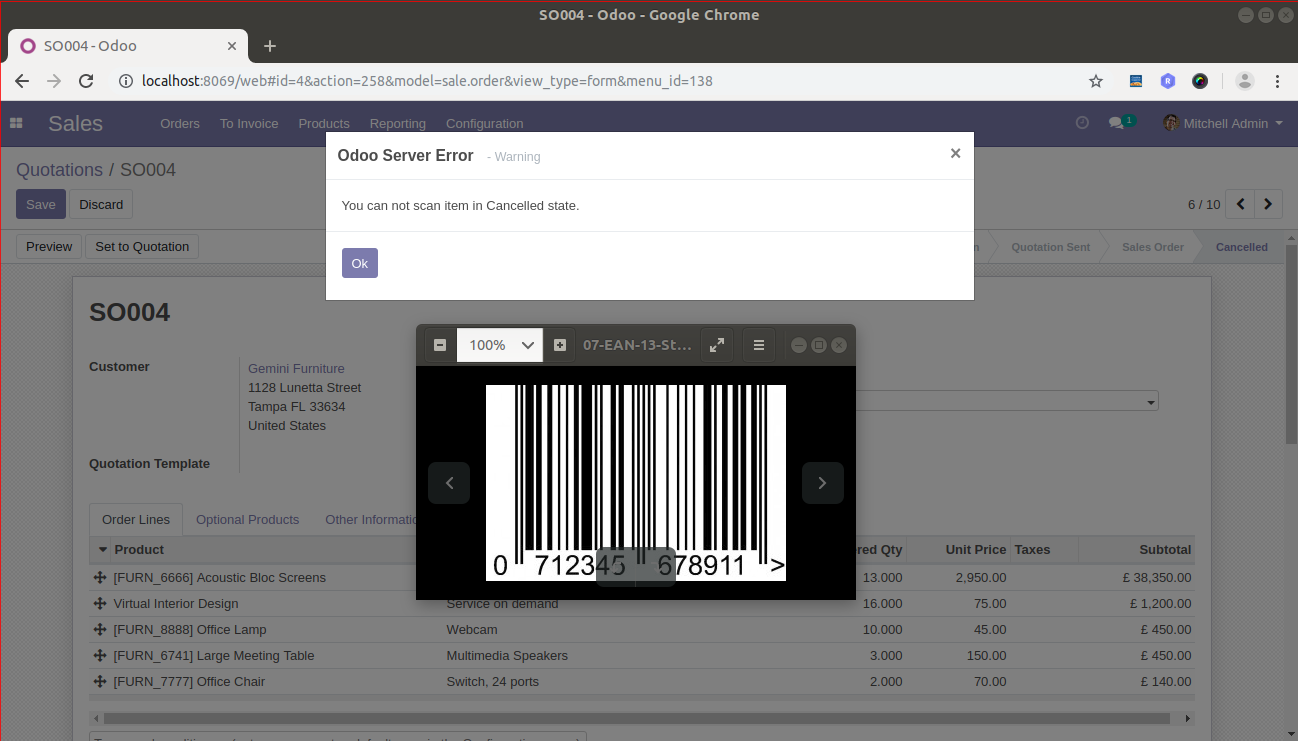Switch to the Optional Products tab
Viewport: 1298px width, 741px height.
[247, 520]
